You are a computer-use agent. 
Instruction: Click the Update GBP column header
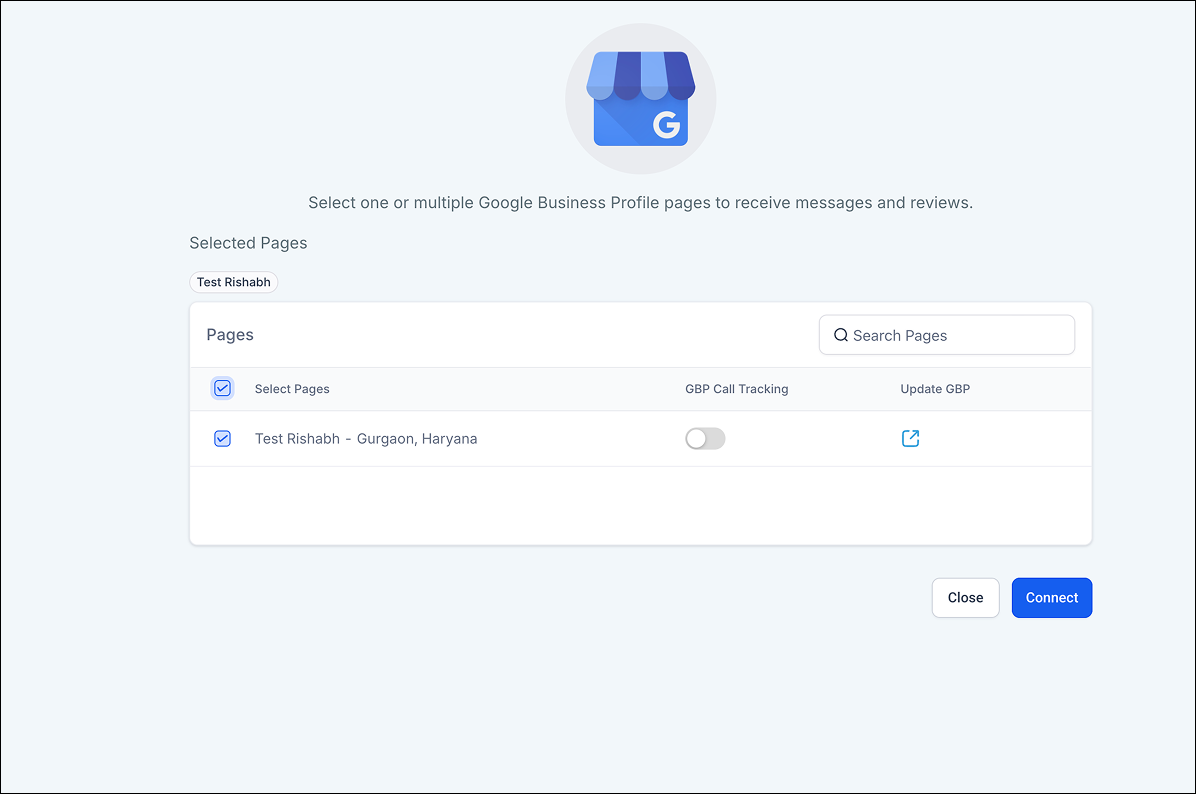click(935, 389)
